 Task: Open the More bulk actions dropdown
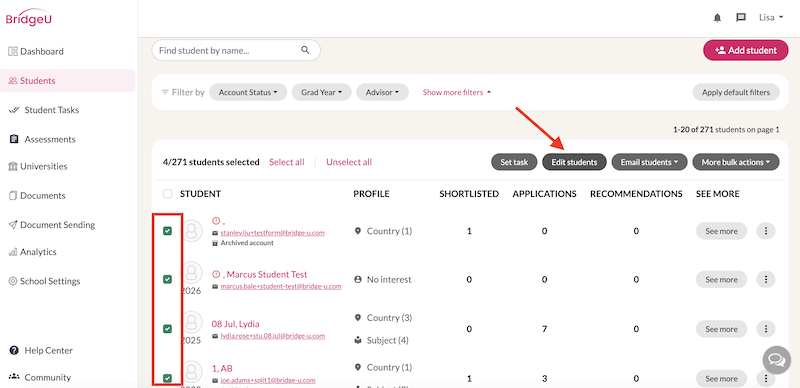click(736, 162)
